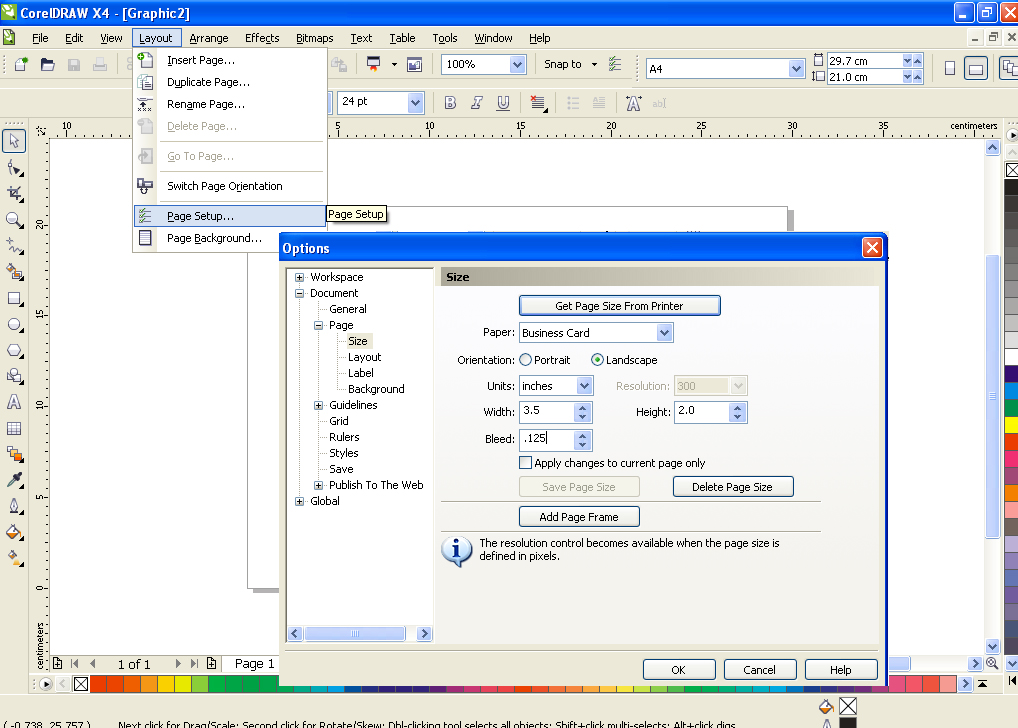Select the Interactive Fill tool

pos(14,557)
